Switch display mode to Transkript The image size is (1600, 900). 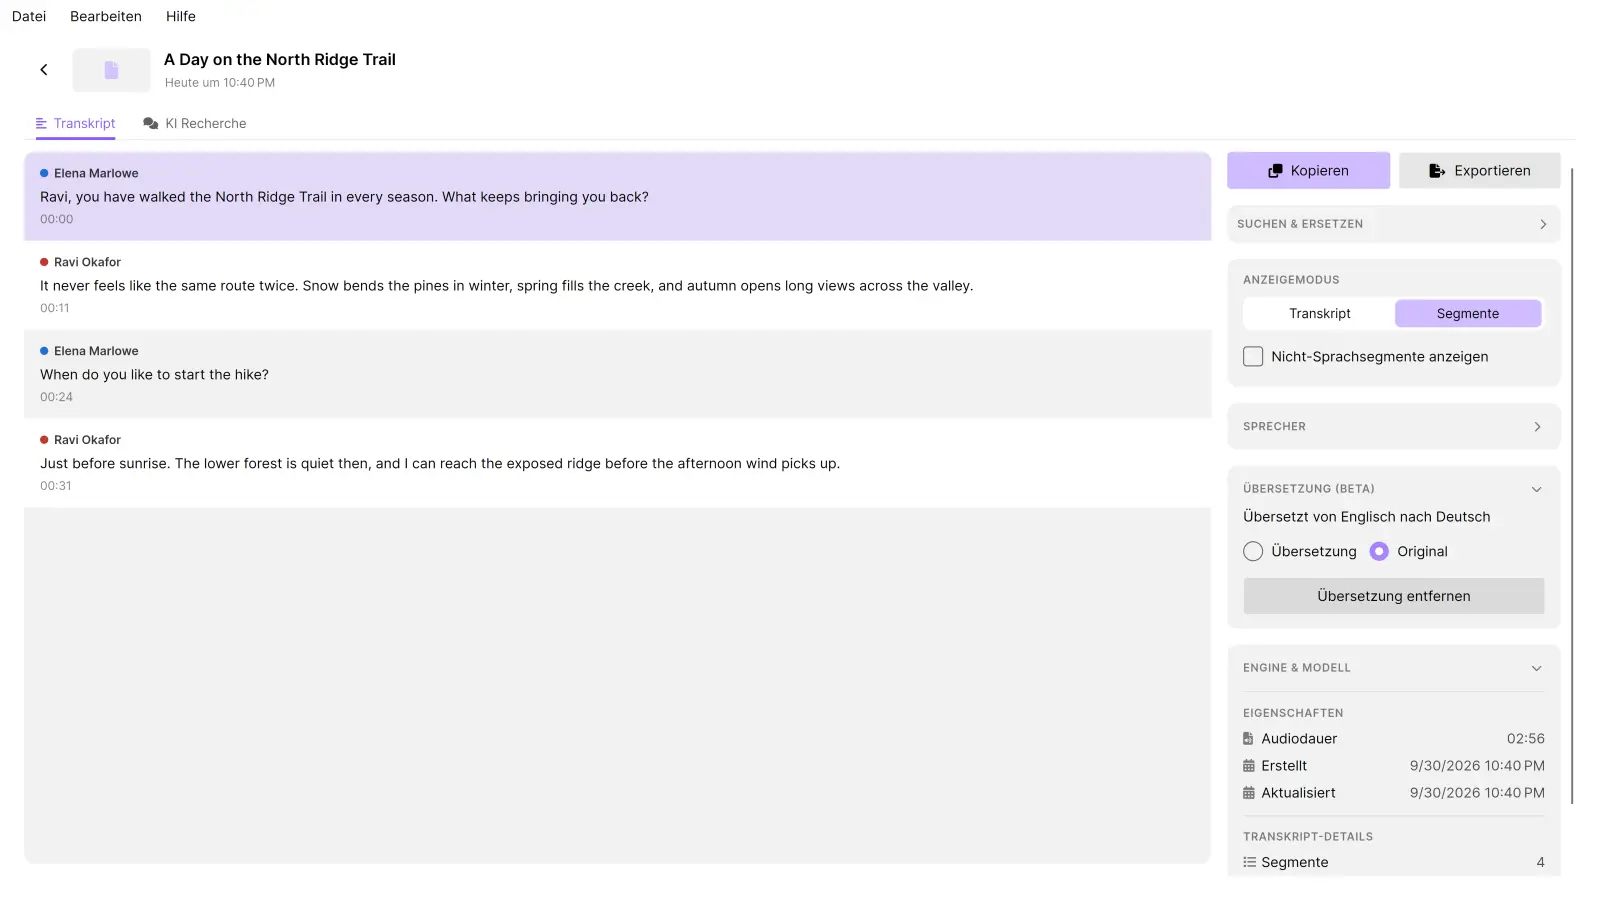pyautogui.click(x=1319, y=314)
